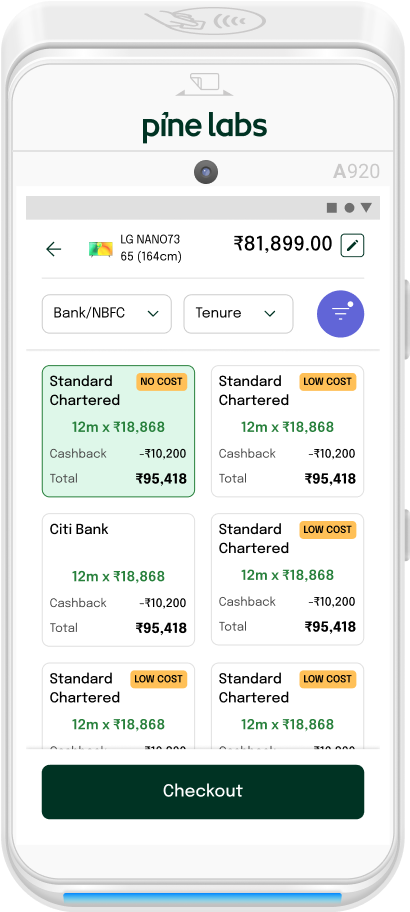Choose top-right LOW COST Standard Chartered card
410x912 pixels.
point(287,431)
